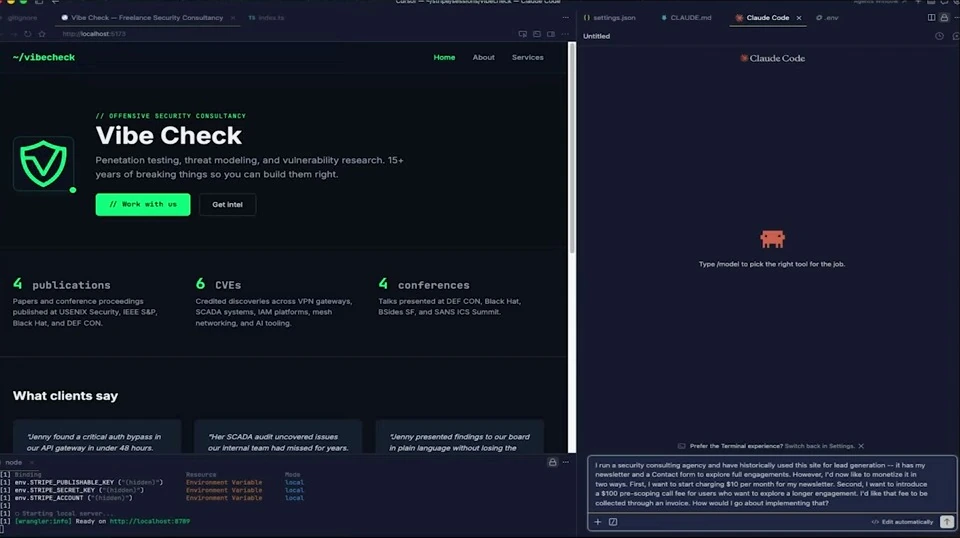Close the Claude Code tab
The width and height of the screenshot is (960, 538).
click(798, 18)
